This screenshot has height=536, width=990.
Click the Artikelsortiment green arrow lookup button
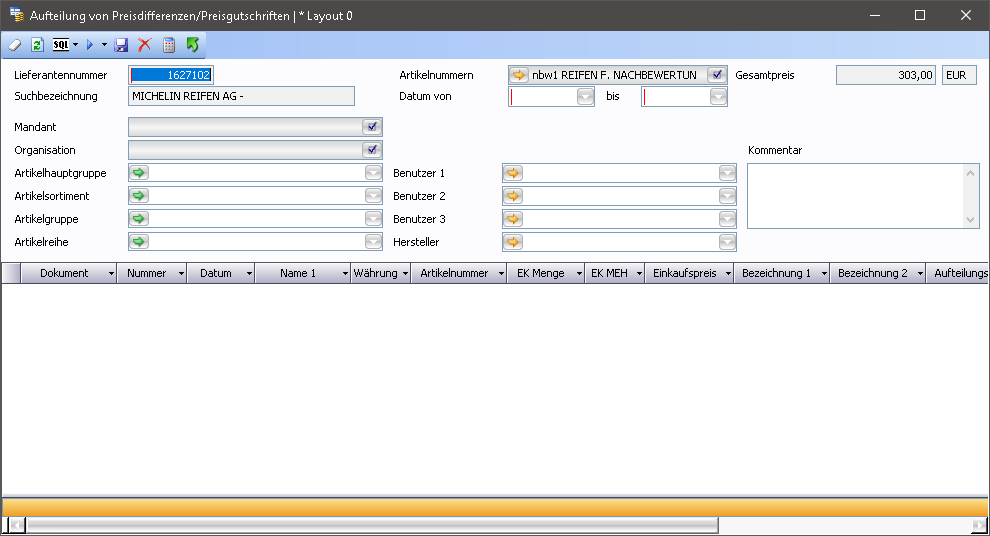pyautogui.click(x=139, y=196)
